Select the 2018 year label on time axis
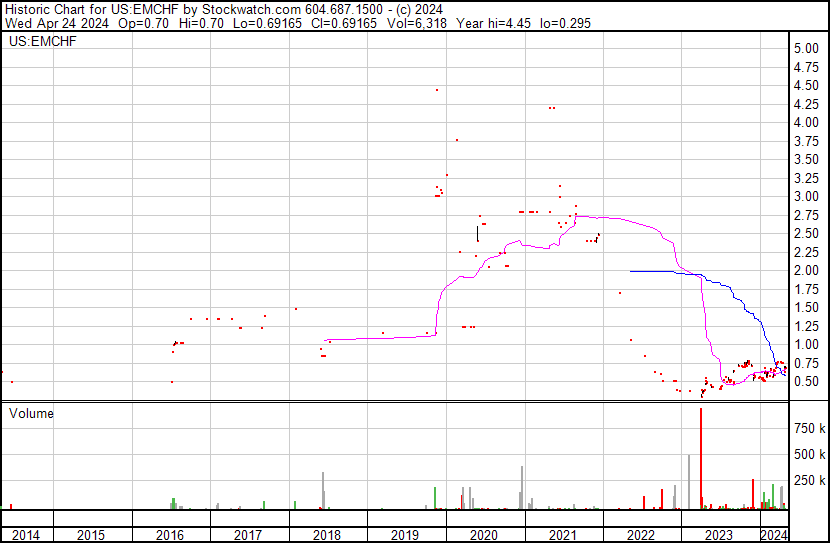Screen dimensions: 830x543 tap(327, 535)
